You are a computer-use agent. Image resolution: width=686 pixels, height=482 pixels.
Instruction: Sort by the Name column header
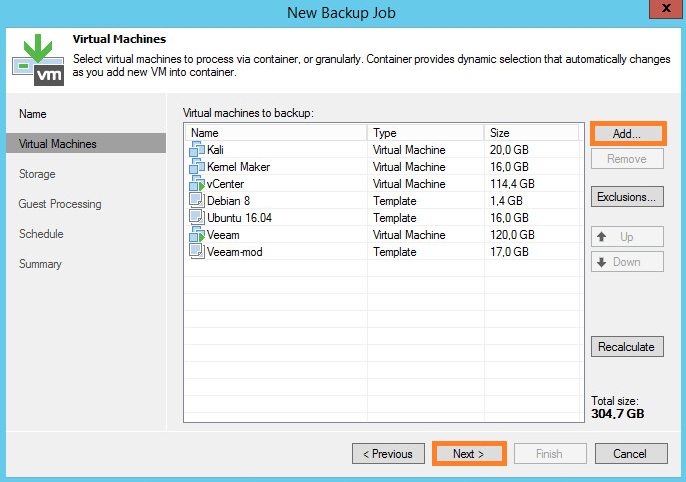pyautogui.click(x=276, y=133)
